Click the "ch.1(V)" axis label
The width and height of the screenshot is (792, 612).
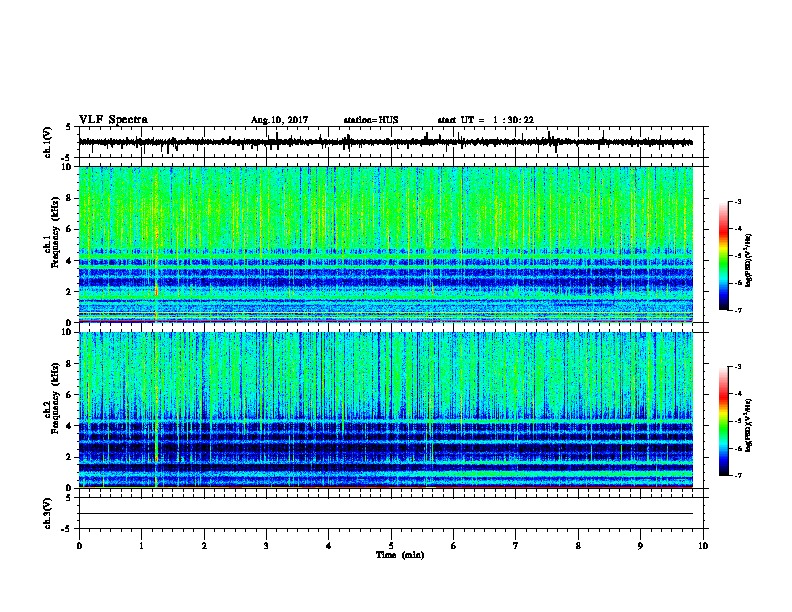coord(48,142)
